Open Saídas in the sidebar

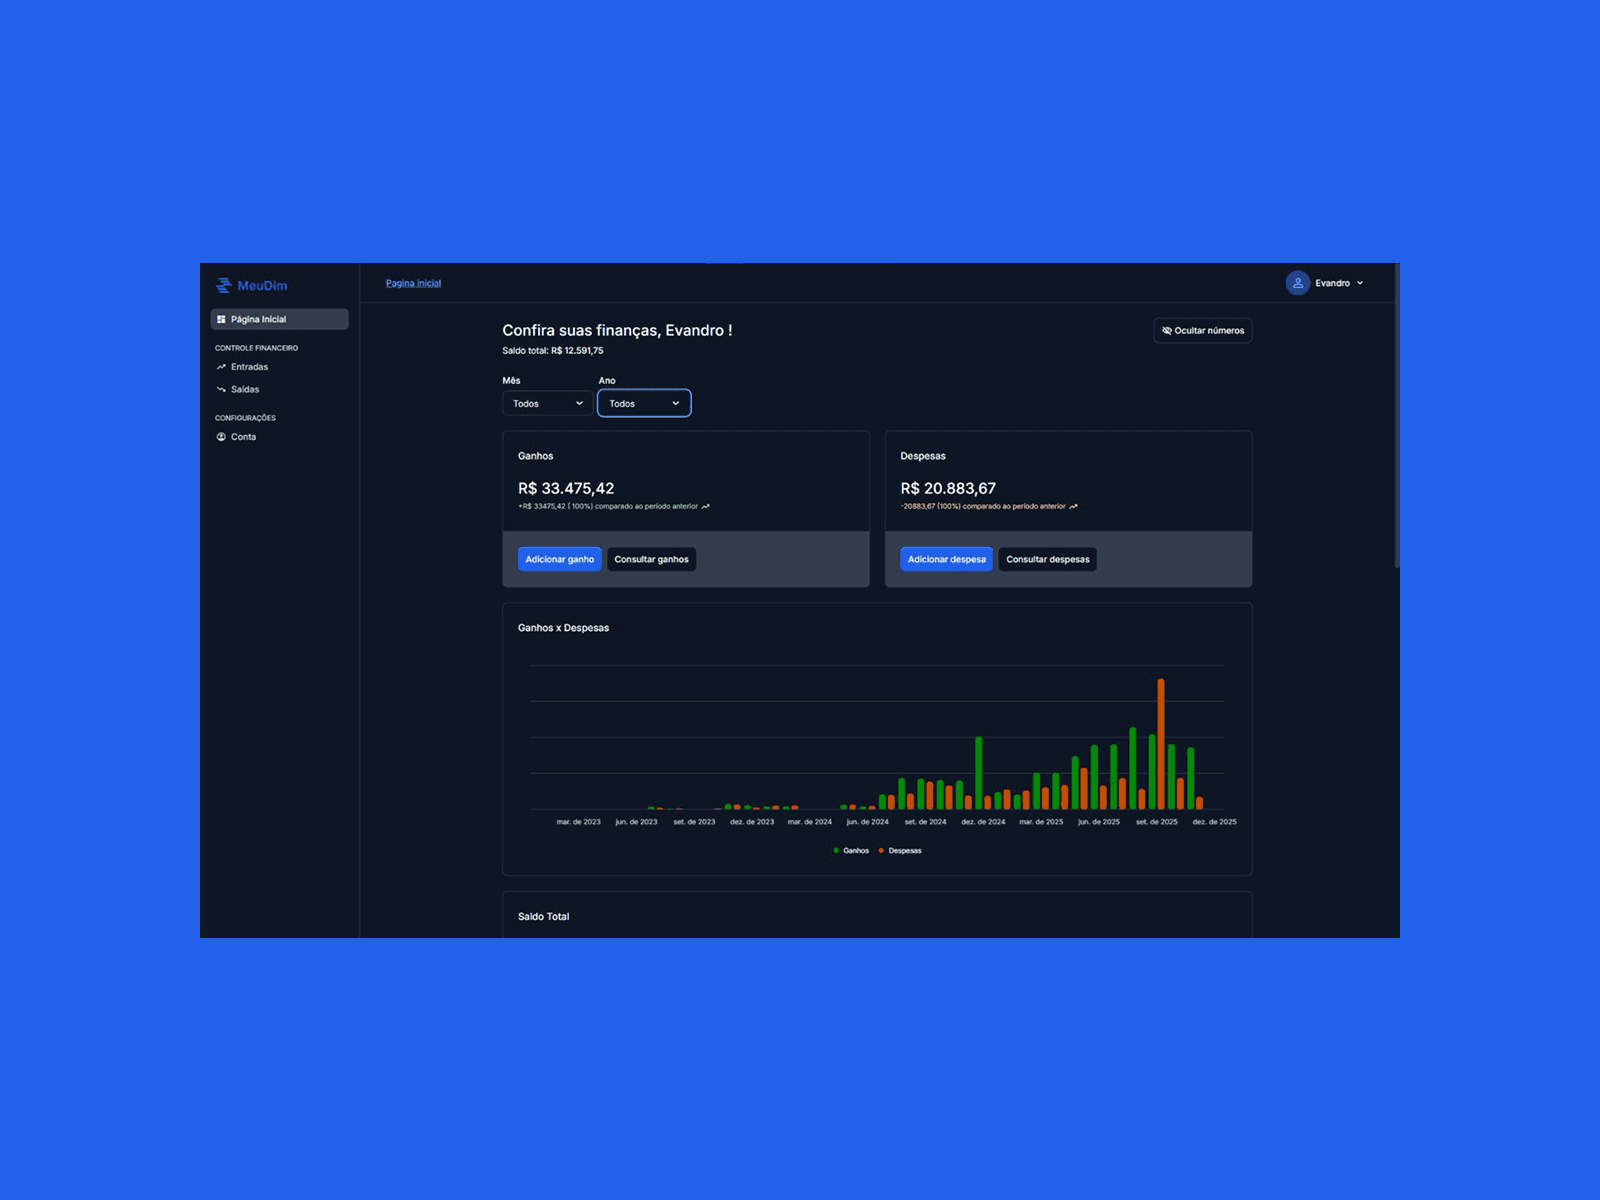coord(245,390)
